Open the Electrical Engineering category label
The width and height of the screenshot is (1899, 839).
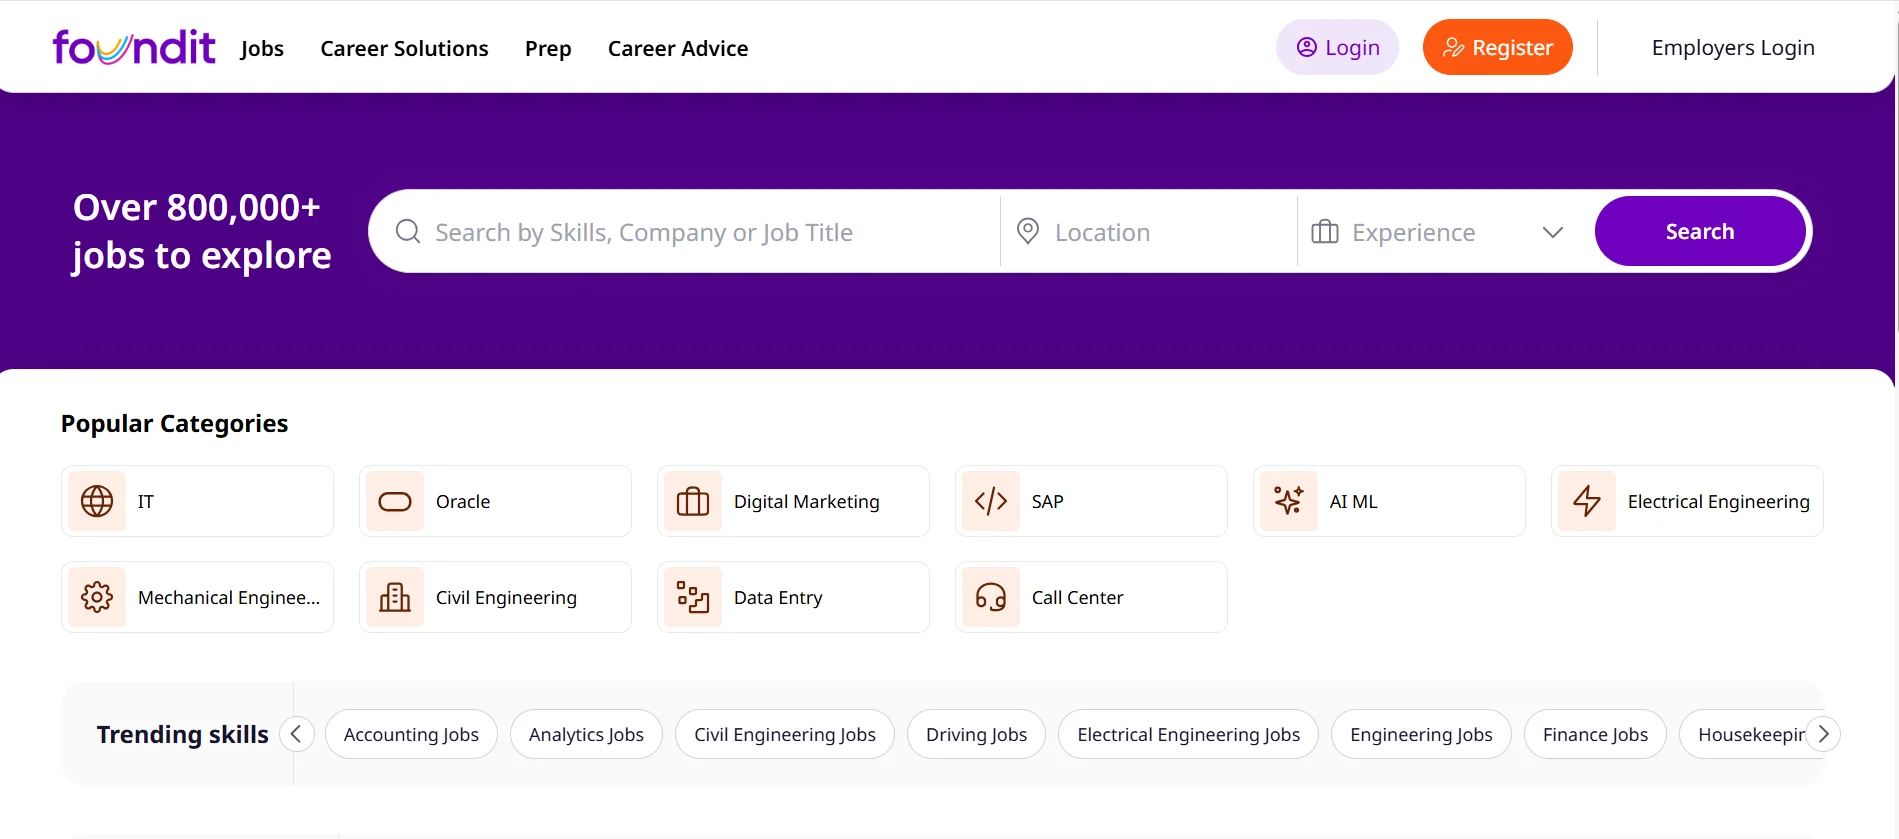pos(1718,501)
